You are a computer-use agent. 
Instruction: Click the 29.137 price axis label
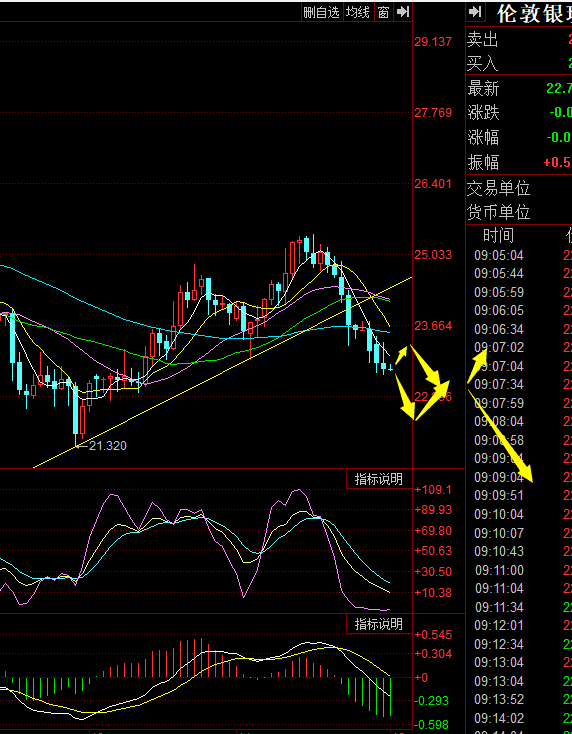tap(433, 42)
